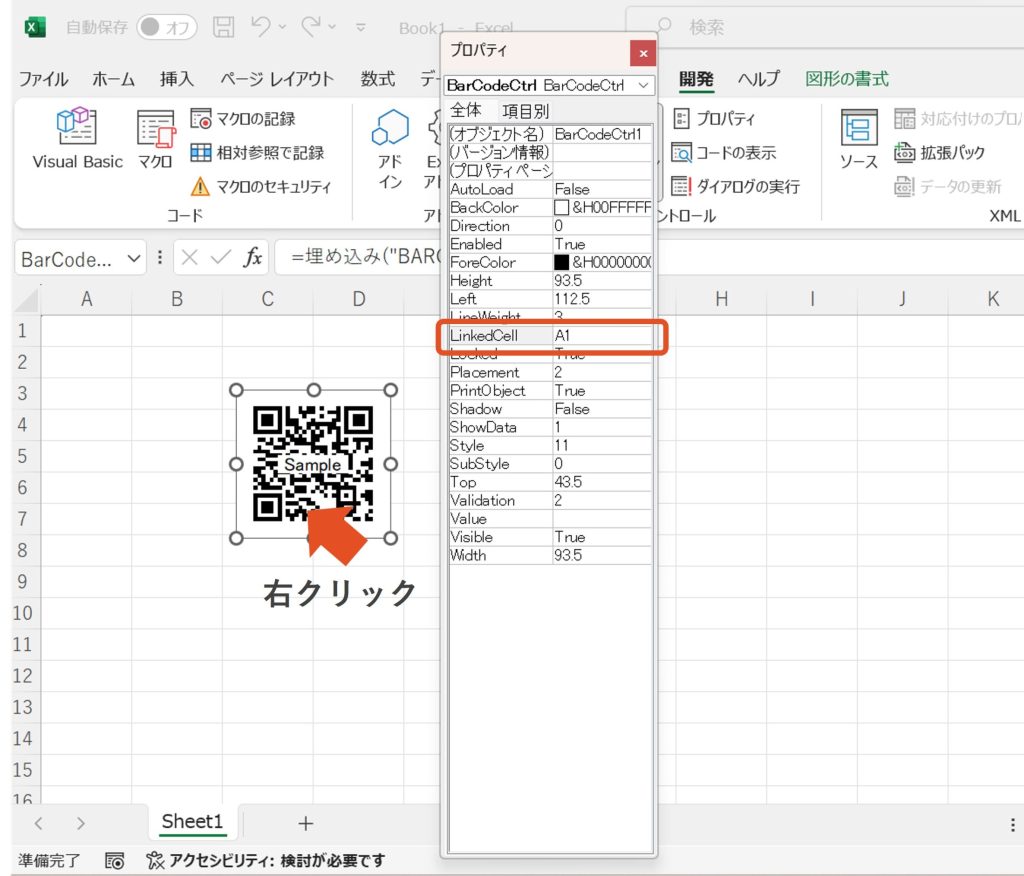Select the 全体 tab in properties
This screenshot has width=1024, height=876.
point(466,110)
